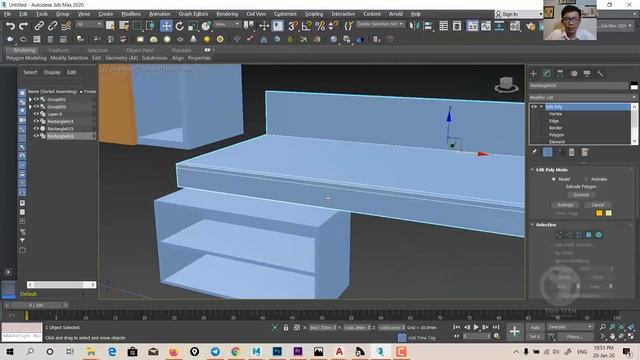The width and height of the screenshot is (640, 360).
Task: Expand the Group001 tree node
Action: pos(30,100)
